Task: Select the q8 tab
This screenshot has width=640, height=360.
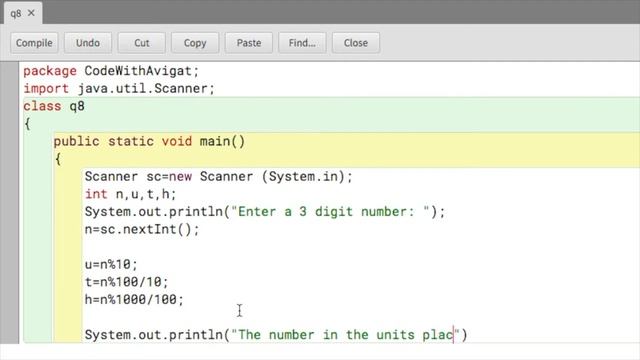Action: pyautogui.click(x=16, y=13)
